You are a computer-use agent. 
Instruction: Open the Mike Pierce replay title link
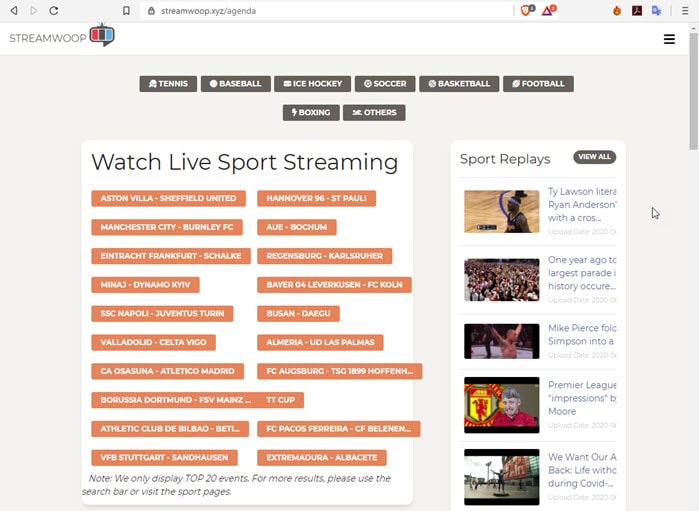[582, 334]
